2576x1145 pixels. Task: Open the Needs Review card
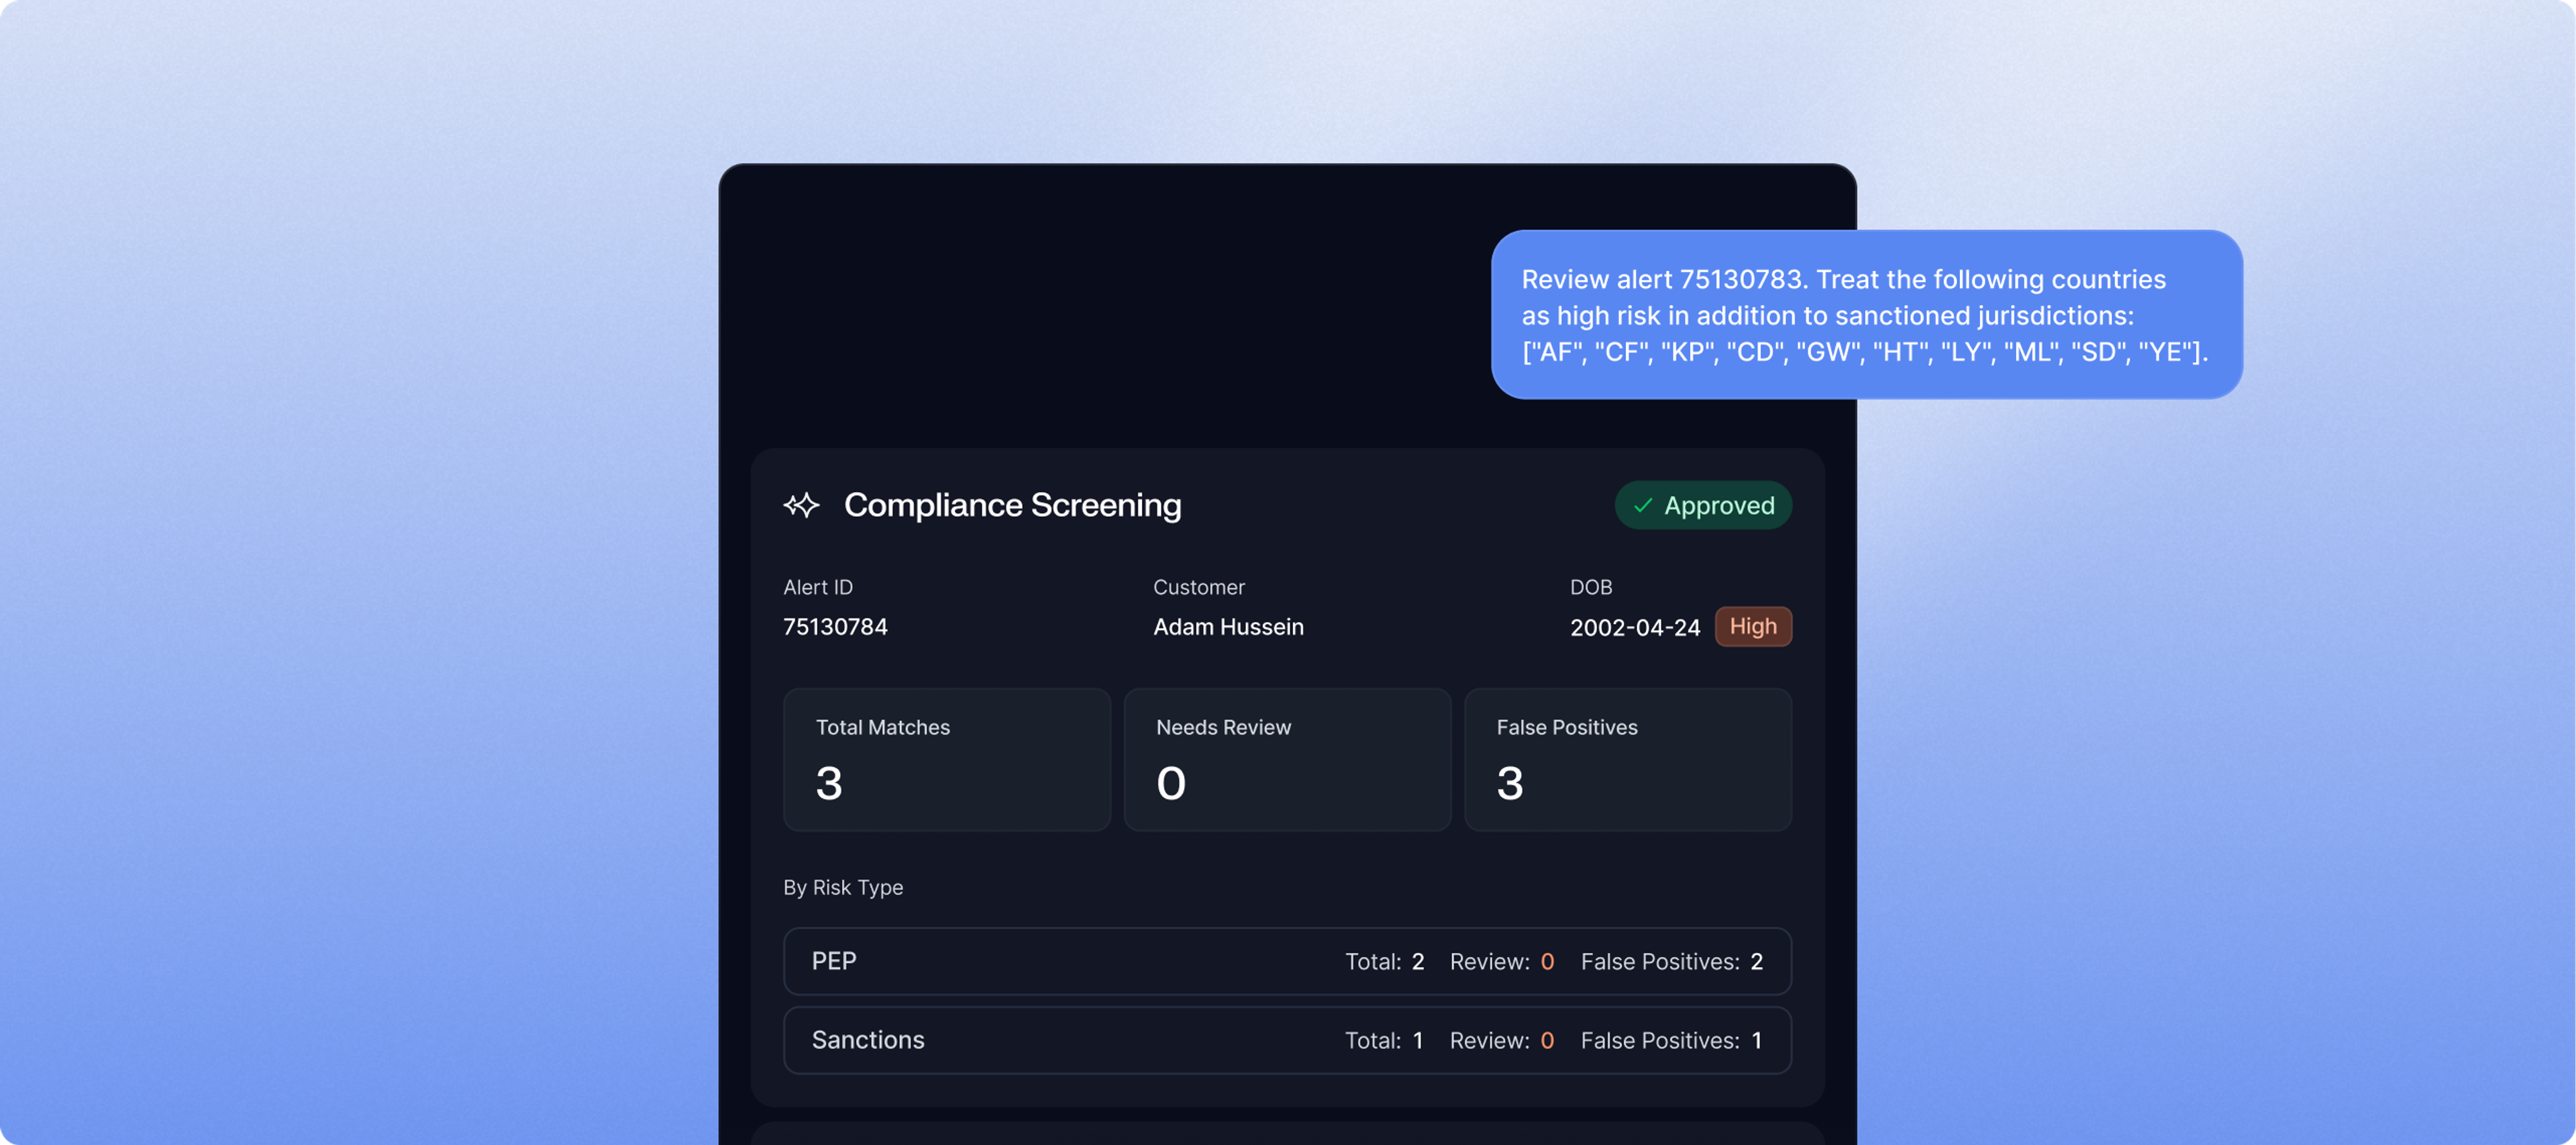[1287, 759]
